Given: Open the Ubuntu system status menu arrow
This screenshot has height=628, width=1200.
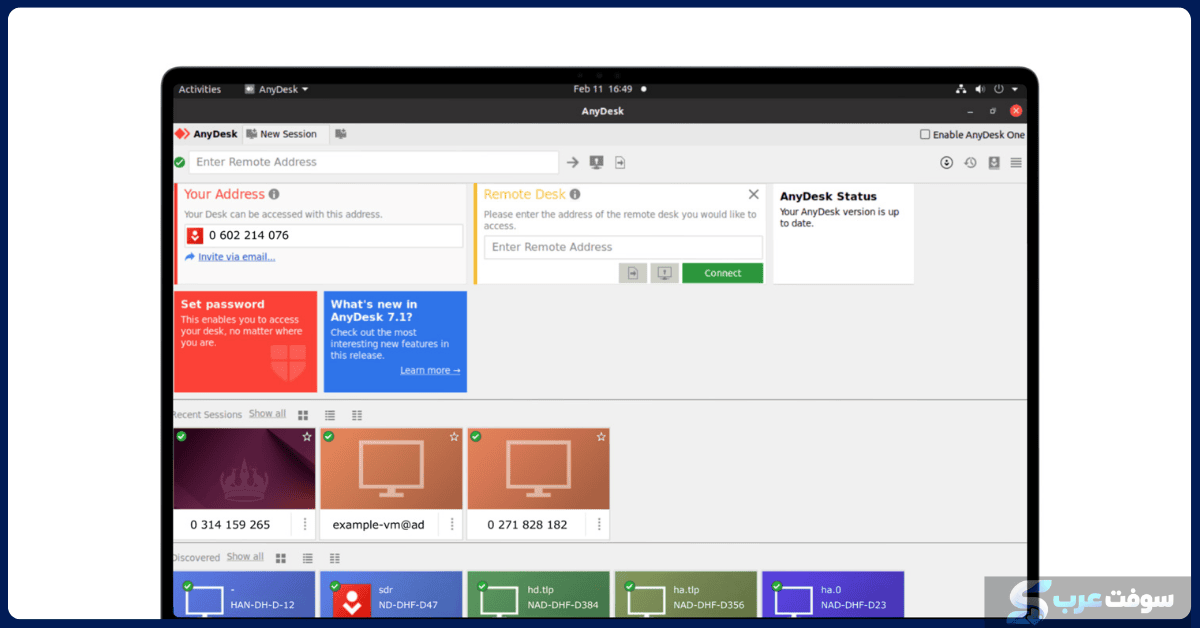Looking at the screenshot, I should 1015,89.
